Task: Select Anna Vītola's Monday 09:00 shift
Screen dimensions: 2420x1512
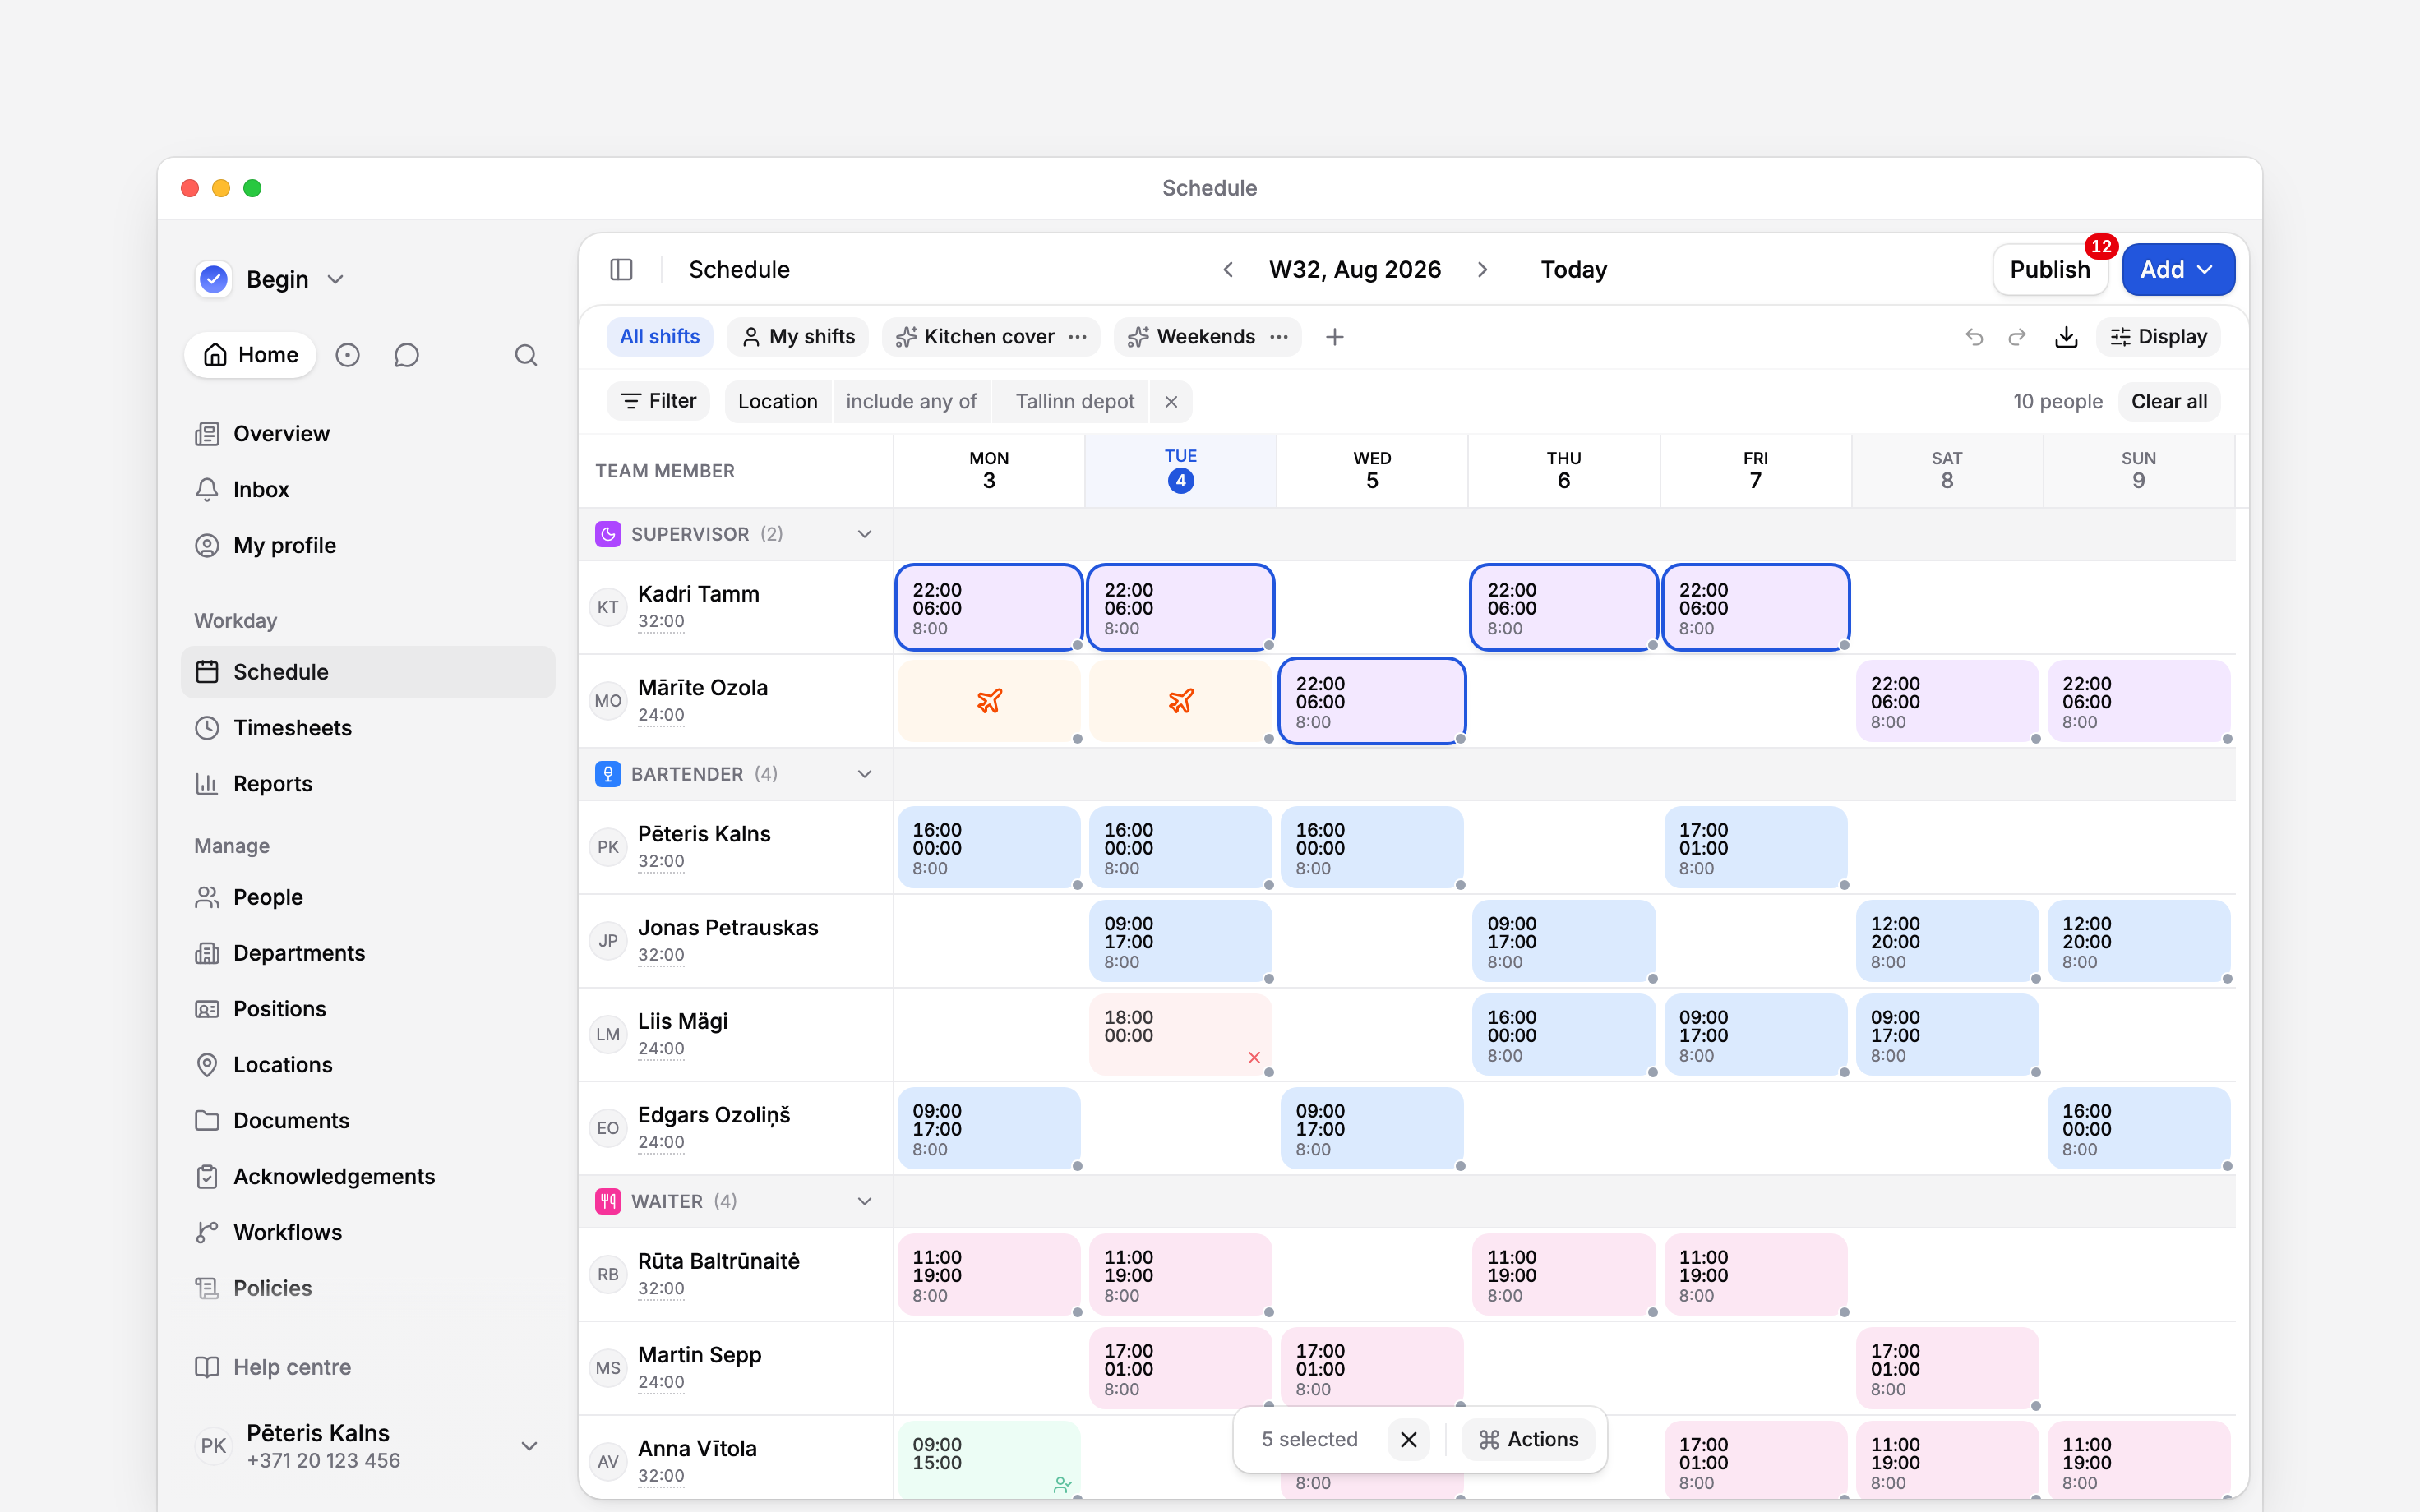Action: point(989,1460)
